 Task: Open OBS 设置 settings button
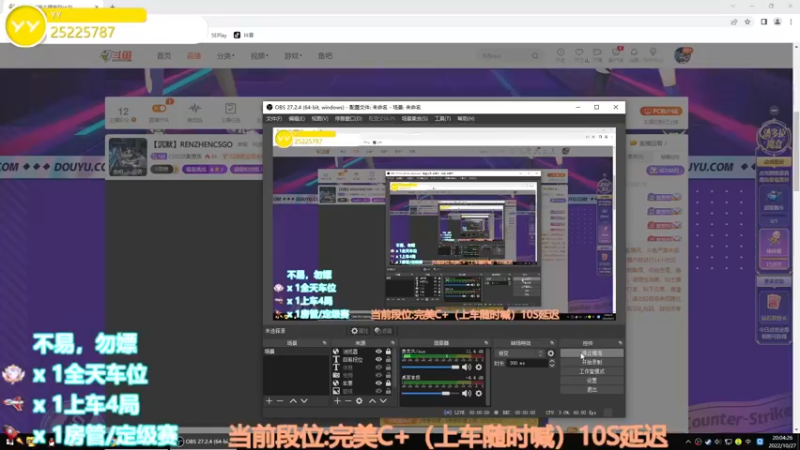(592, 381)
